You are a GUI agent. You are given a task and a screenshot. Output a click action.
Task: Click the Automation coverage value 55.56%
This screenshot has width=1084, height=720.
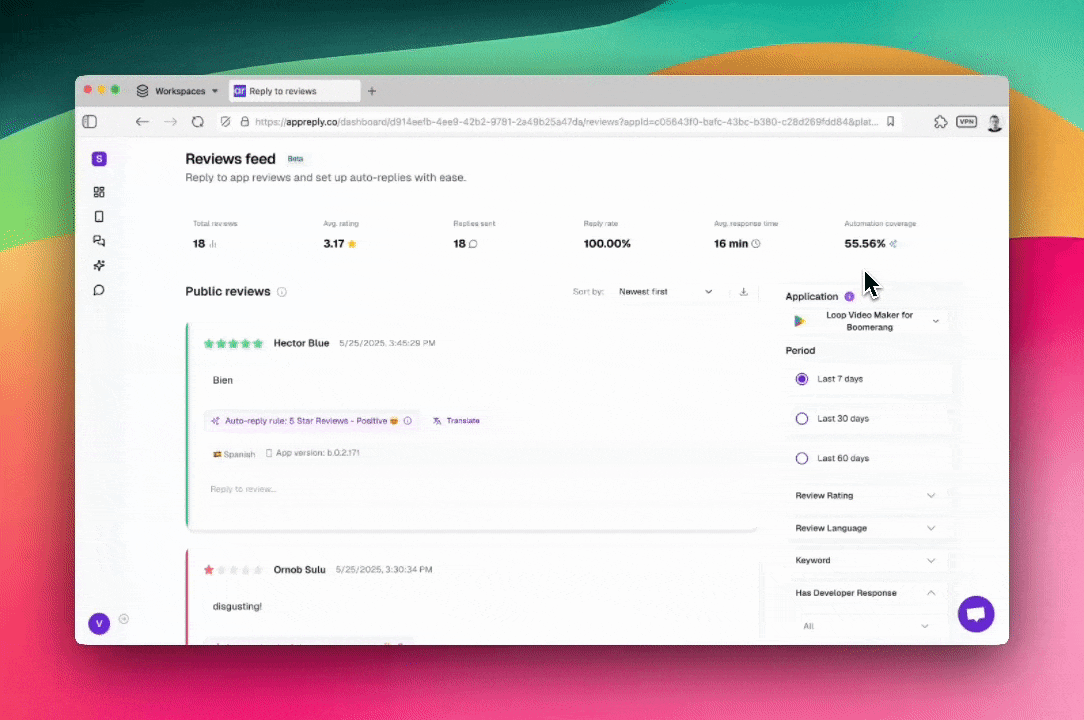pos(865,243)
